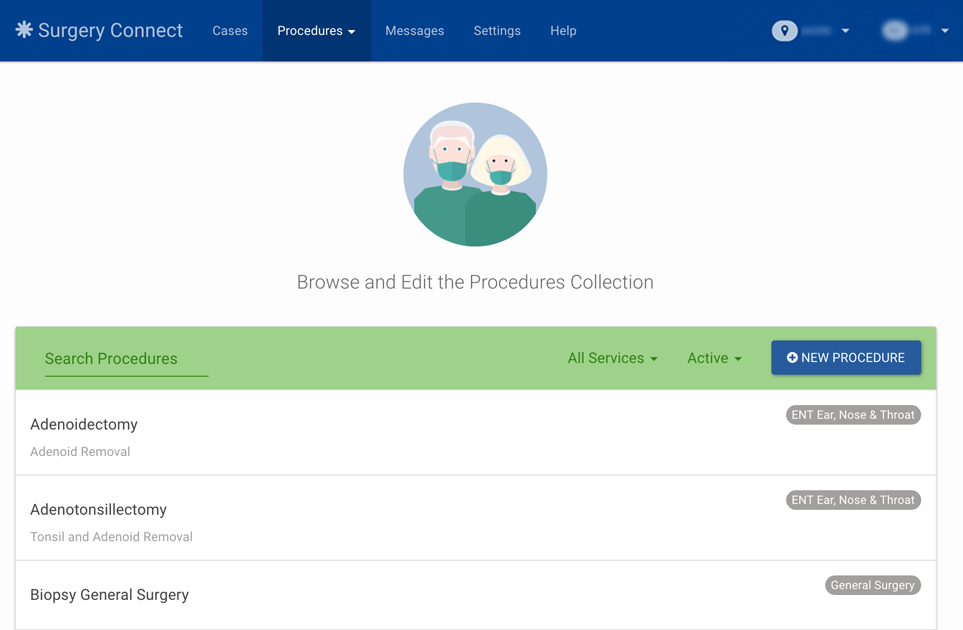Open the Adenotonsillectomy procedure
Screen dimensions: 963x630
coord(98,509)
